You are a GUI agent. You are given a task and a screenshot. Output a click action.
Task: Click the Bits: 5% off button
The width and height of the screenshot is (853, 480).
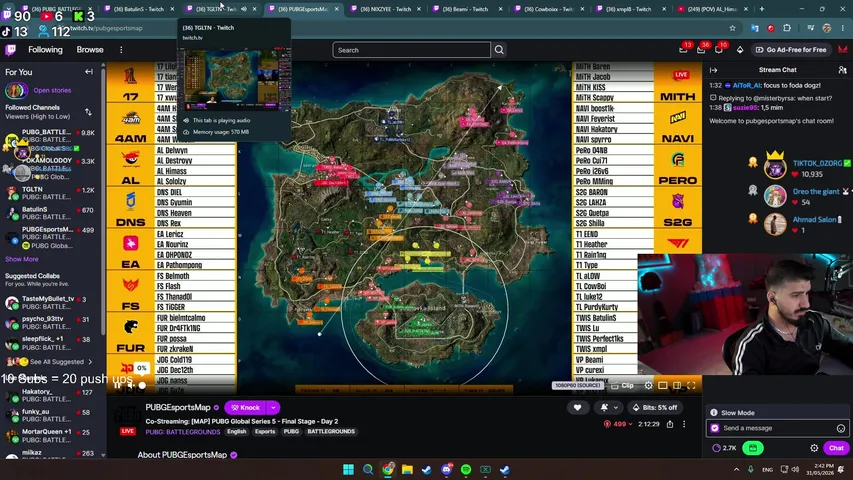point(655,408)
